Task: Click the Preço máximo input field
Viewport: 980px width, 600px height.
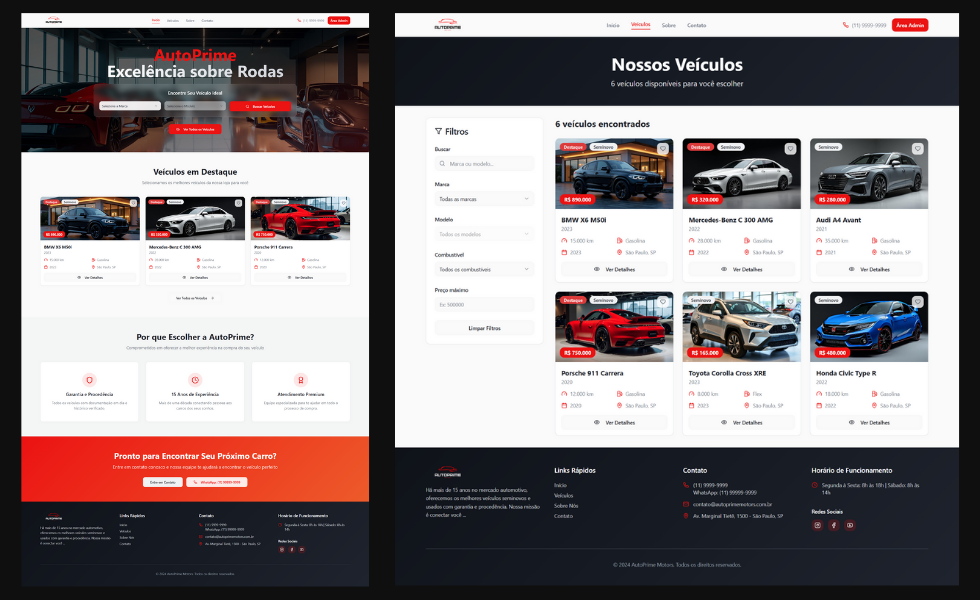Action: click(484, 304)
